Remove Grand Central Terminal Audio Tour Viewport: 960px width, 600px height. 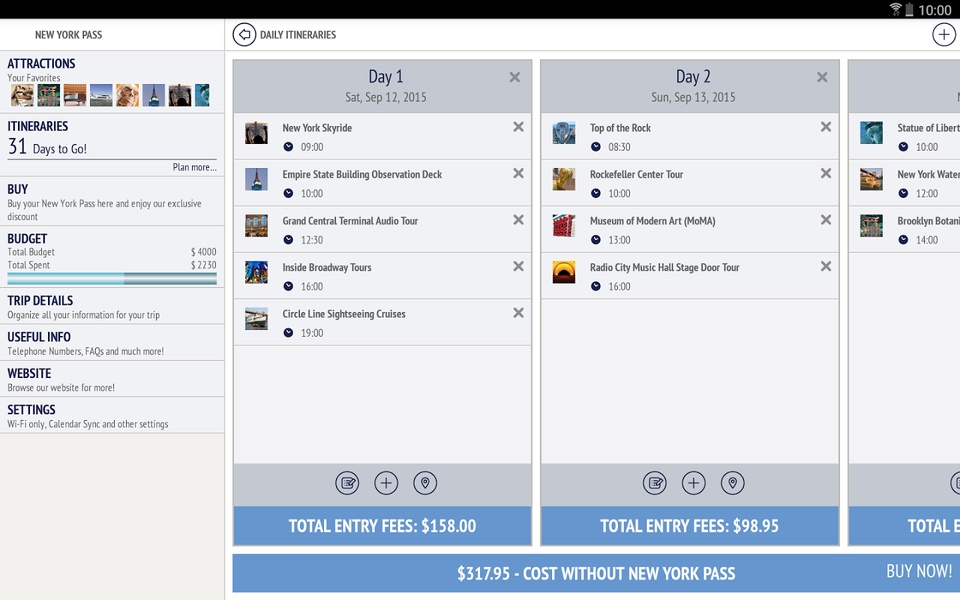(x=519, y=220)
